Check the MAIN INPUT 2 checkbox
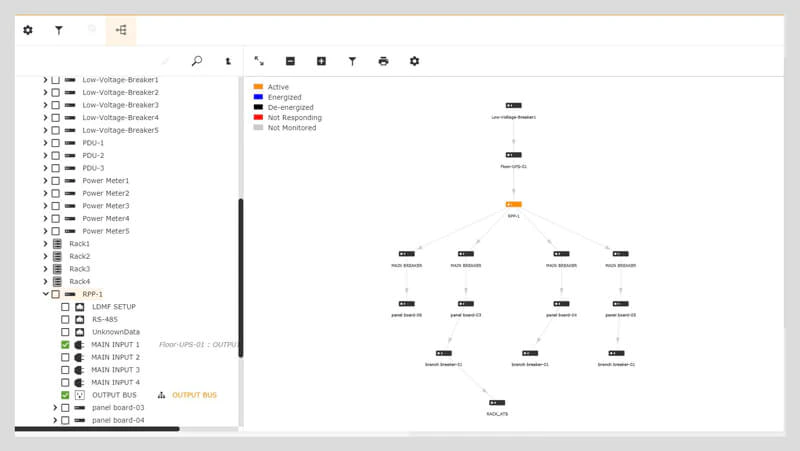Viewport: 800px width, 451px height. click(x=65, y=358)
